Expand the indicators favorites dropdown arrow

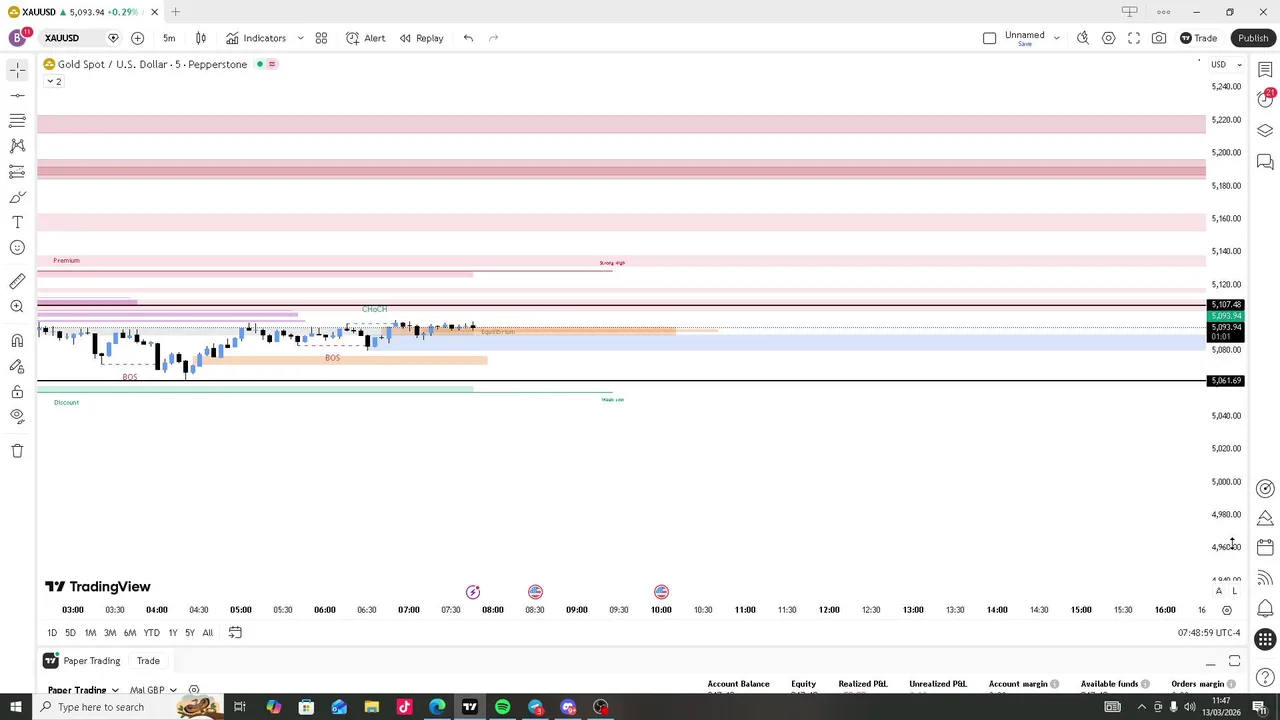click(x=300, y=38)
